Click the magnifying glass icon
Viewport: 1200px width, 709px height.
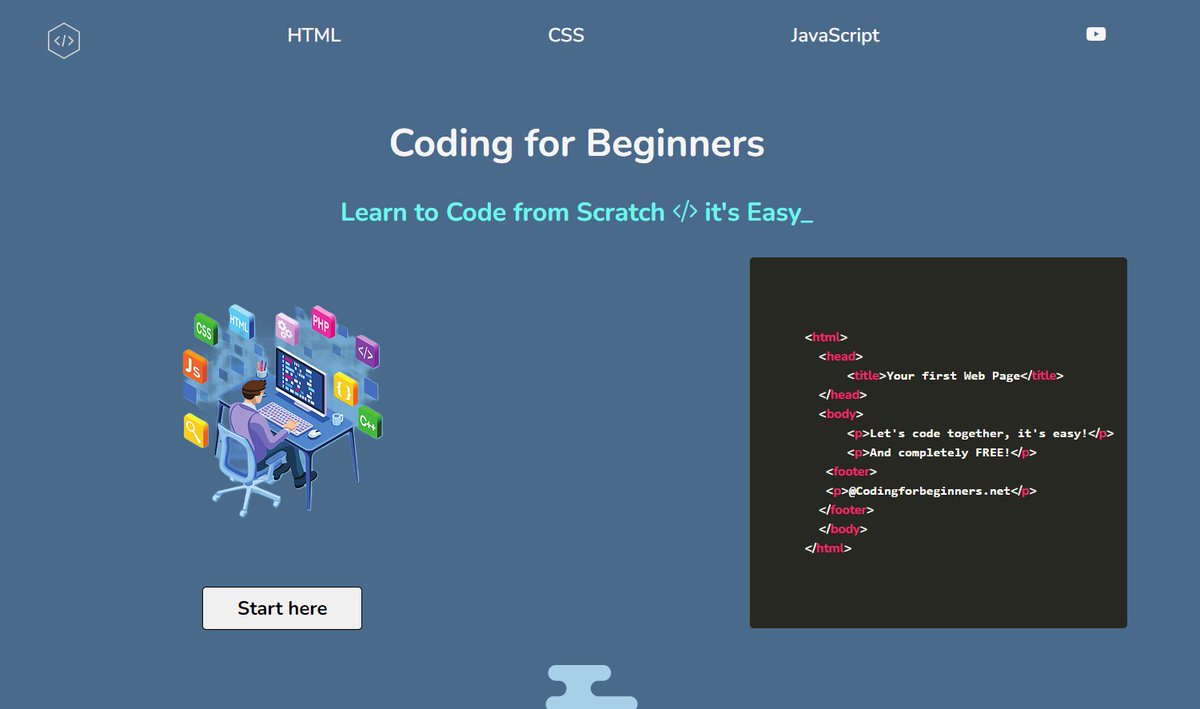click(x=194, y=430)
